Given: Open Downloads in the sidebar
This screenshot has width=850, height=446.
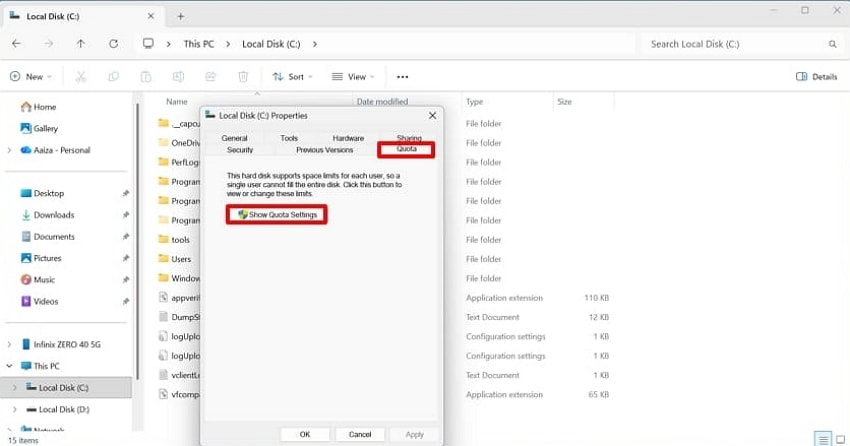Looking at the screenshot, I should (48, 215).
